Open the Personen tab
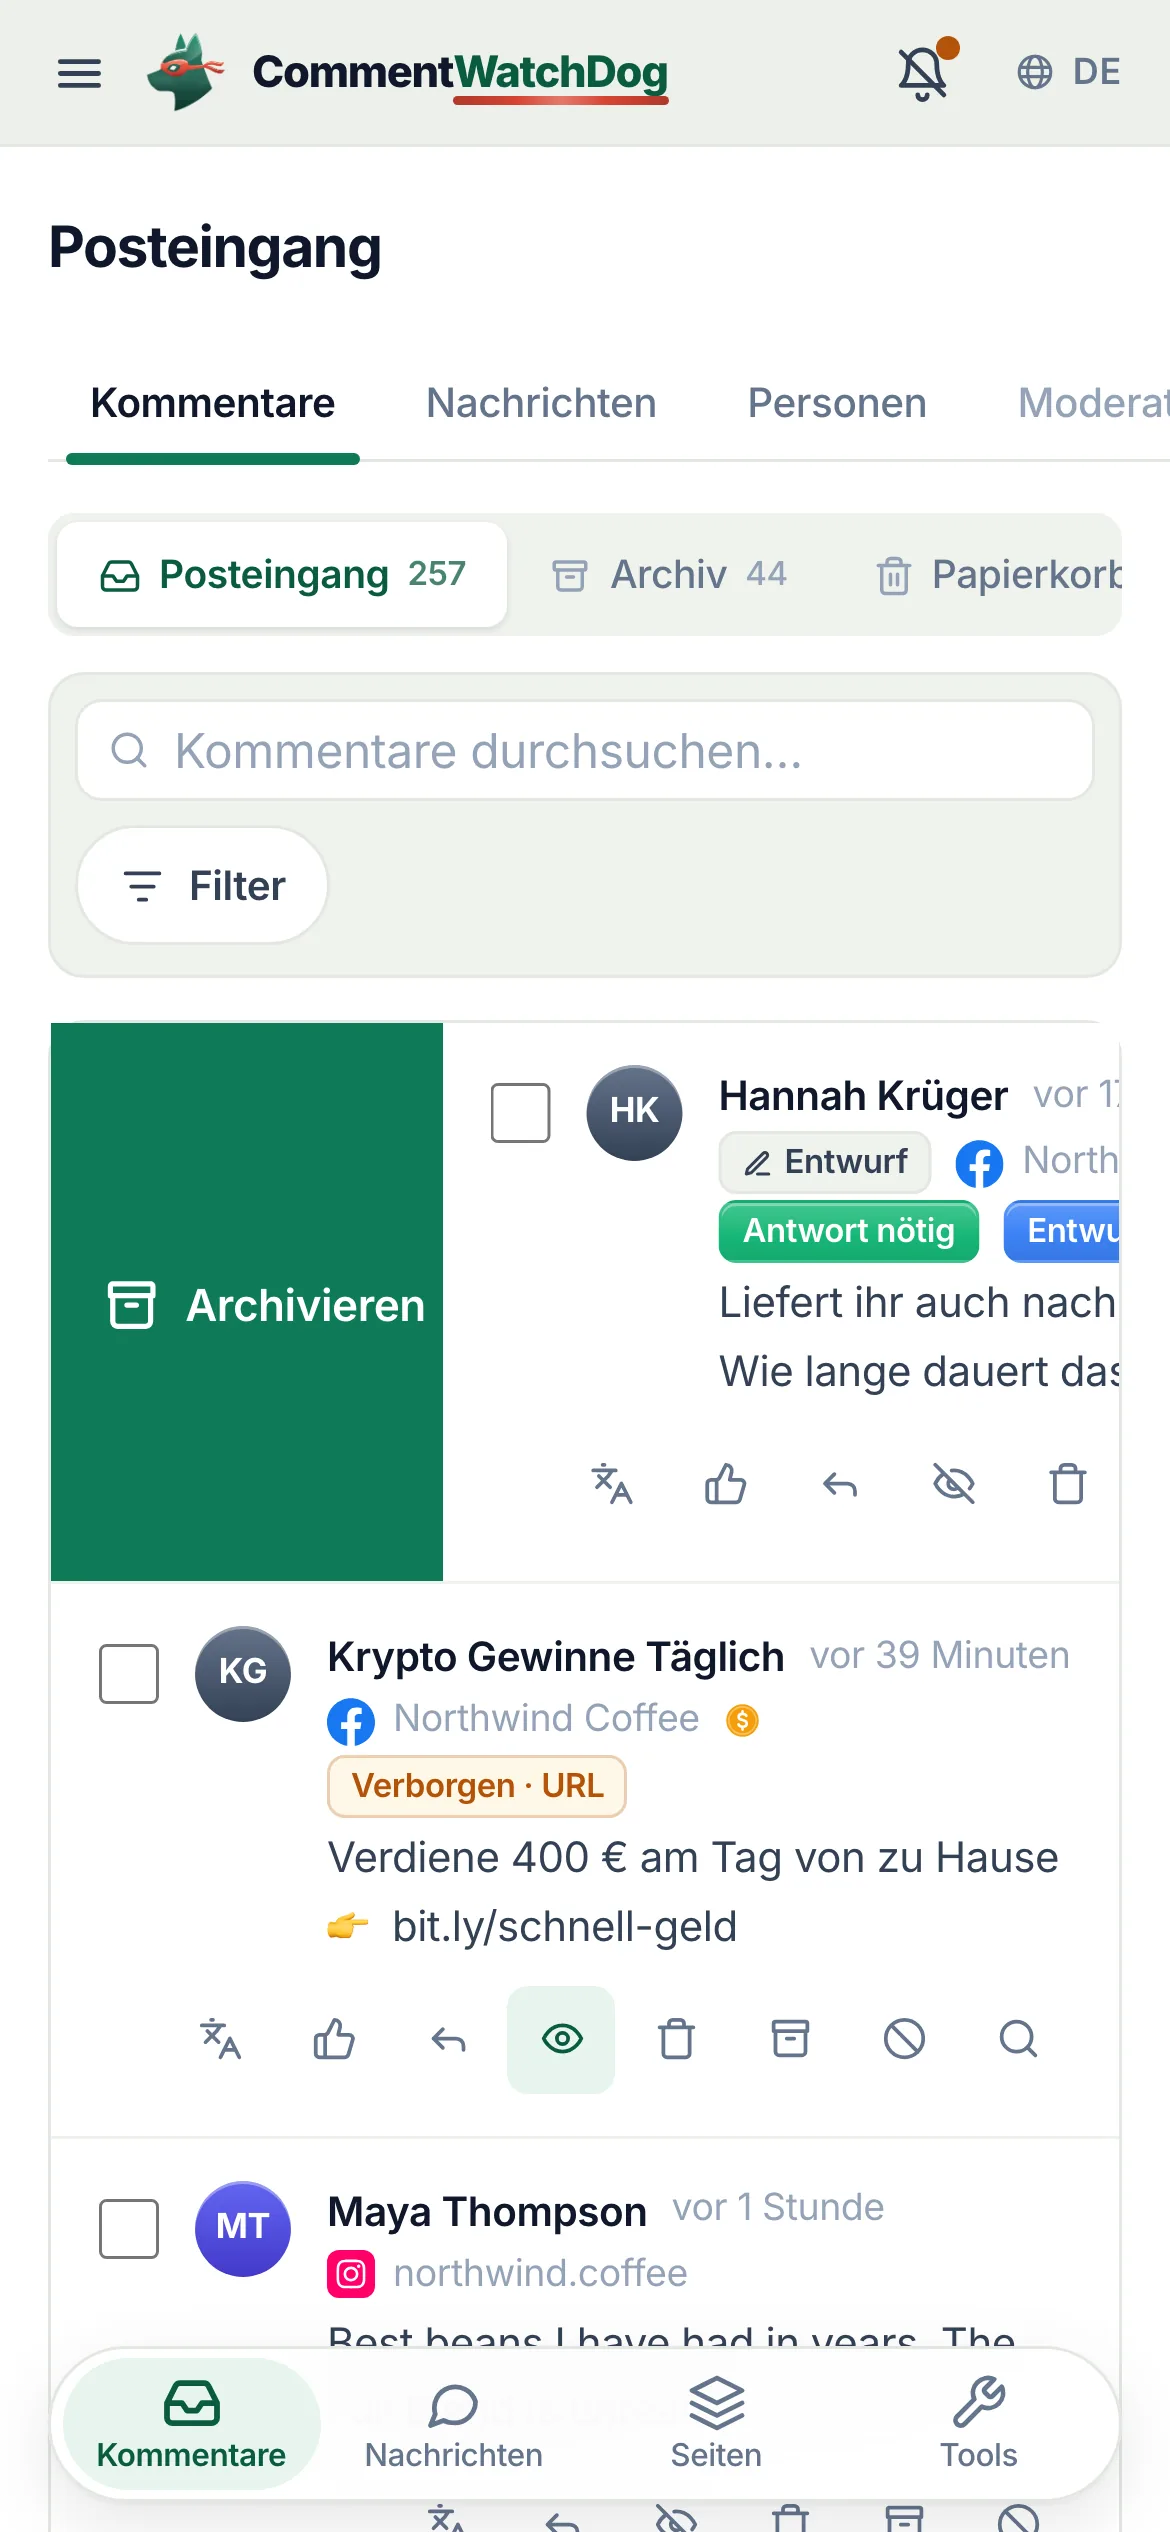This screenshot has height=2532, width=1170. [837, 404]
